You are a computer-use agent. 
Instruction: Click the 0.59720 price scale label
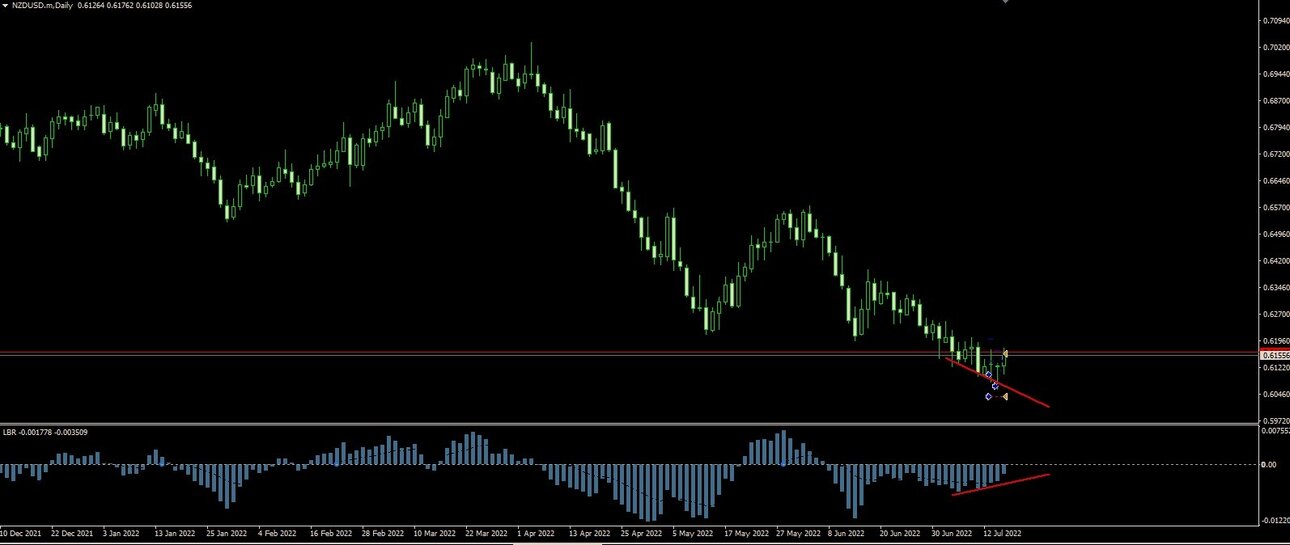pos(1275,420)
